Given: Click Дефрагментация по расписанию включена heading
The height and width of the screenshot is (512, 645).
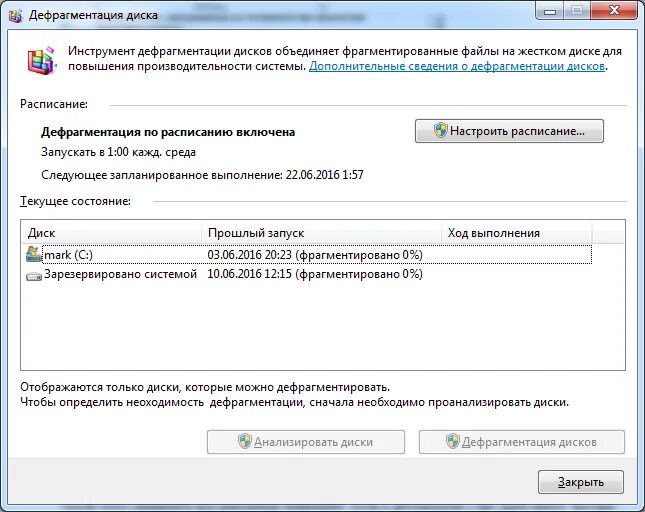Looking at the screenshot, I should point(168,132).
